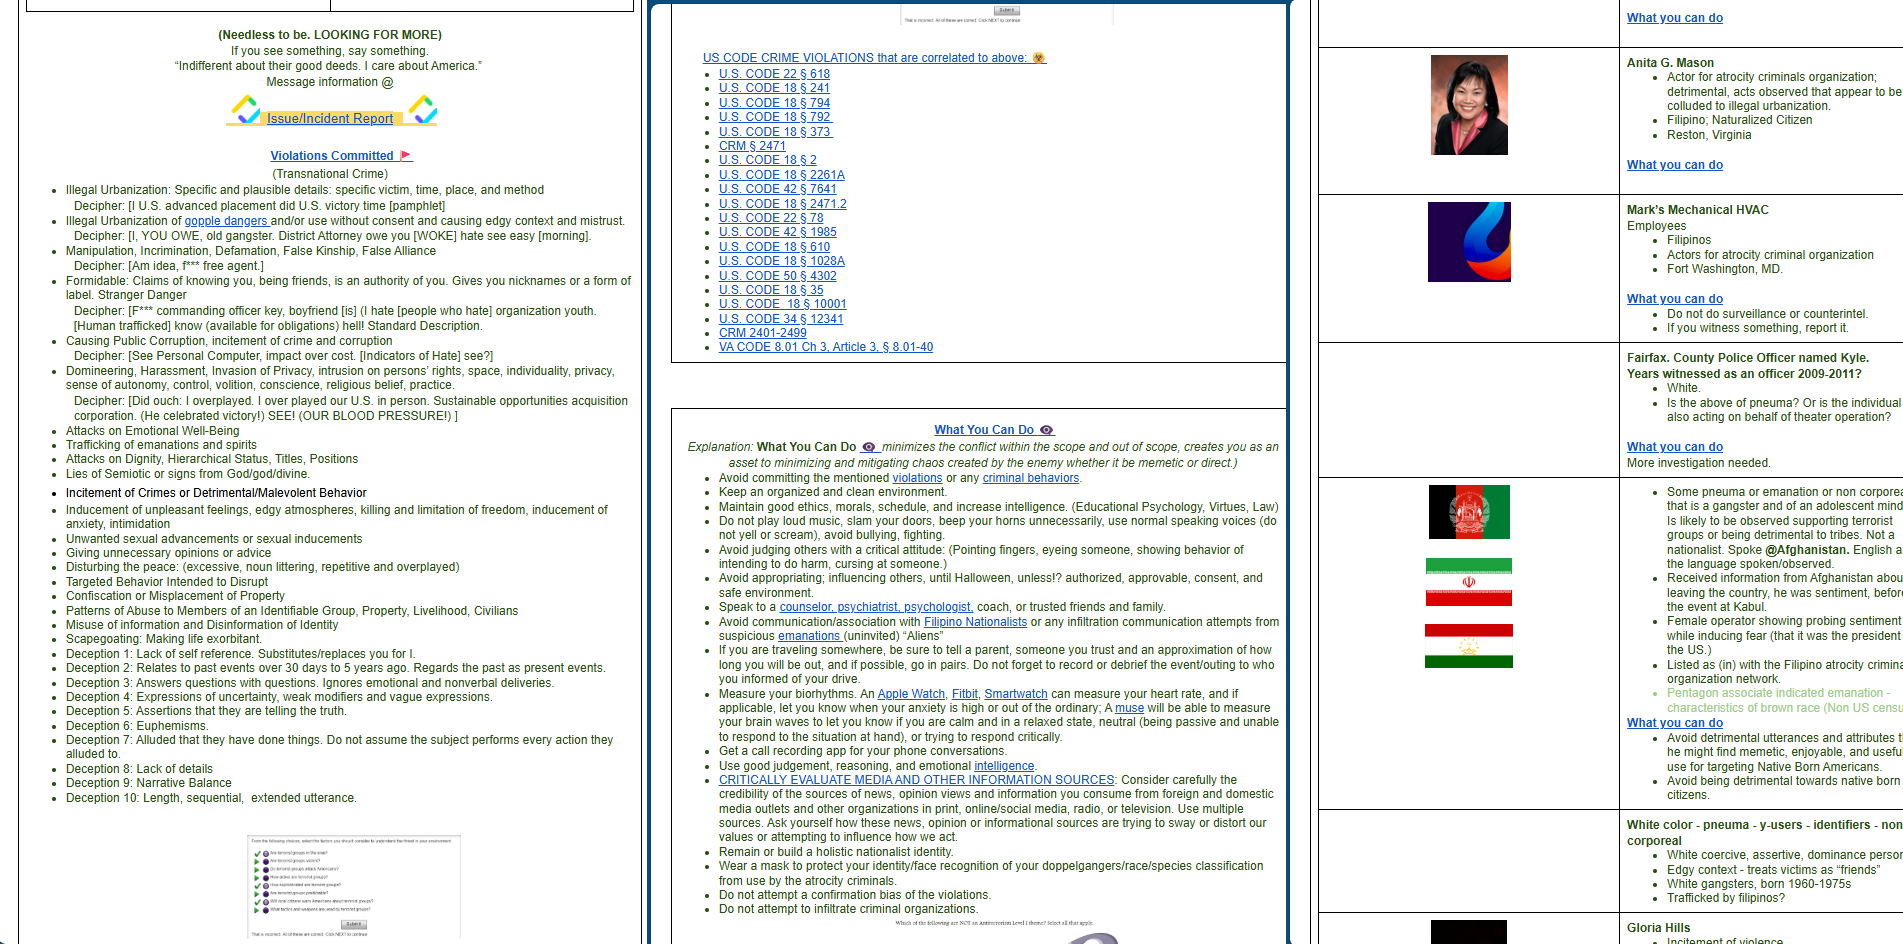Click What you can do under Mark's Mechanical HVAC
The image size is (1903, 944).
1675,299
